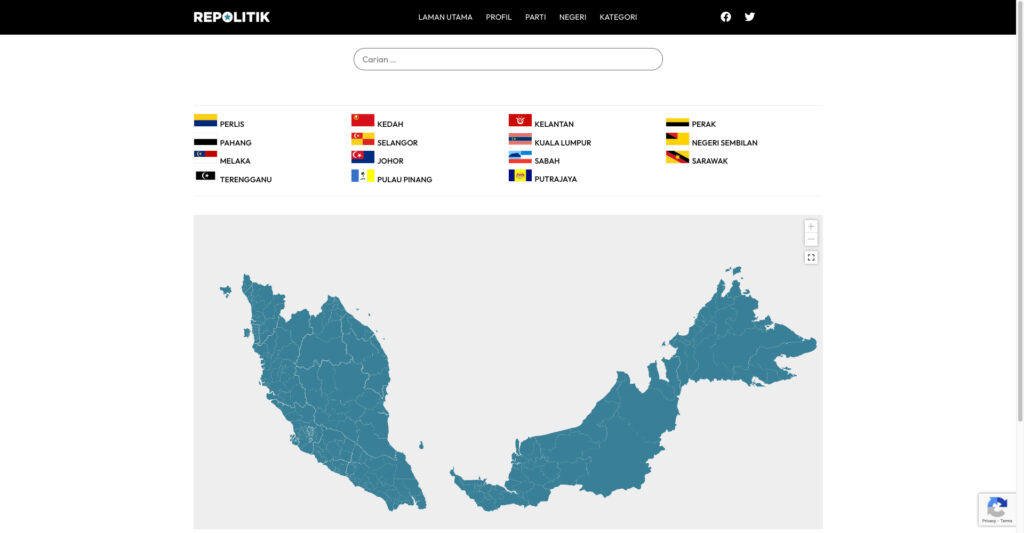The image size is (1024, 533).
Task: Click the Kelantan state flag
Action: 520,121
